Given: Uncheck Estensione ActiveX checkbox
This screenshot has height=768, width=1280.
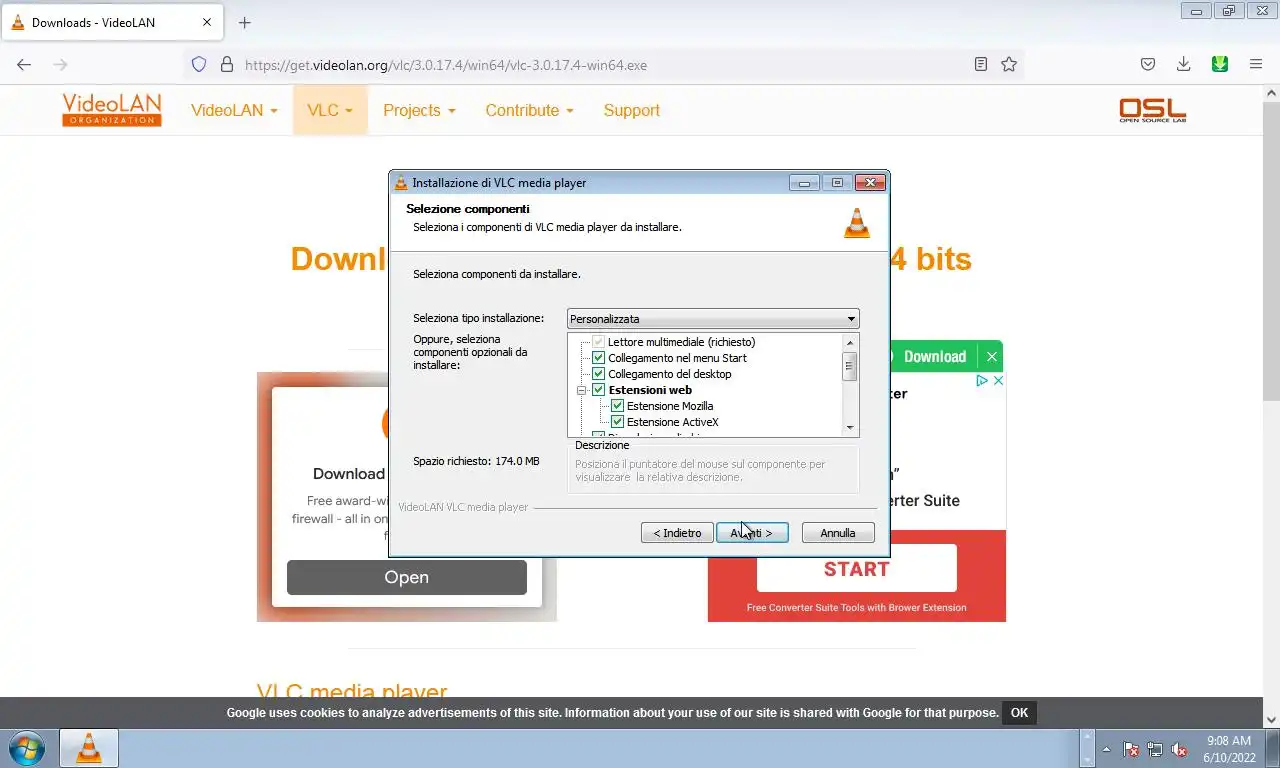Looking at the screenshot, I should 618,422.
